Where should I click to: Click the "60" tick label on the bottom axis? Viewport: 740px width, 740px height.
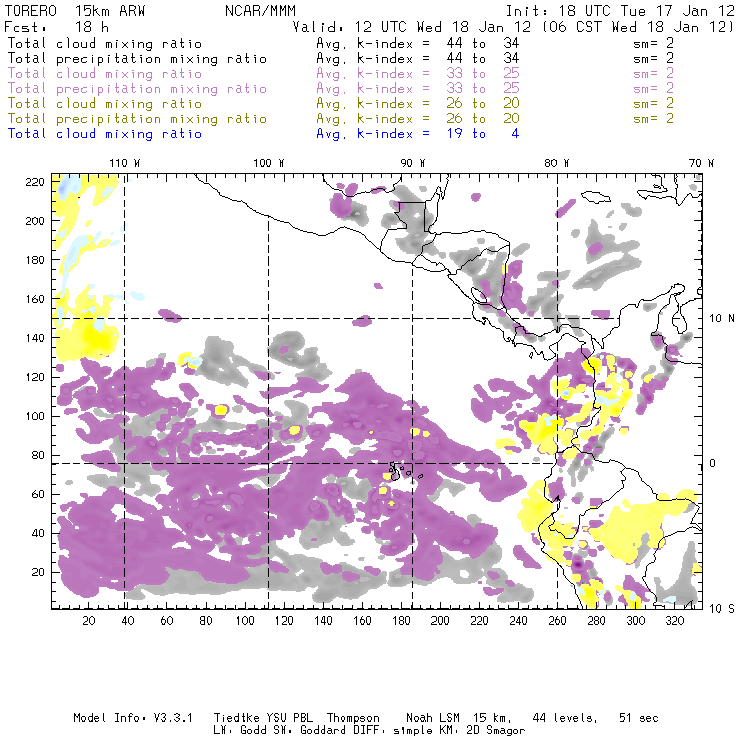[167, 621]
